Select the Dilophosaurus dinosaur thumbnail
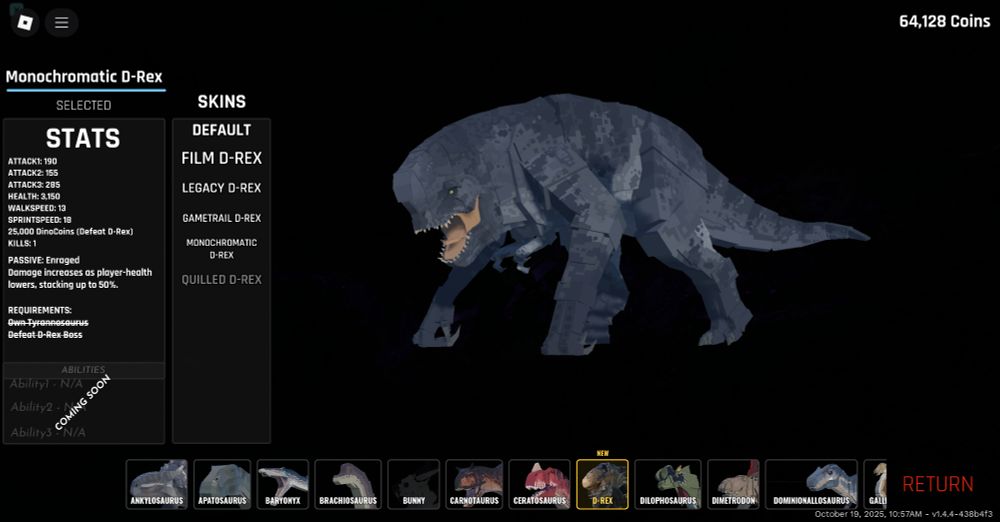The image size is (1000, 522). click(668, 484)
